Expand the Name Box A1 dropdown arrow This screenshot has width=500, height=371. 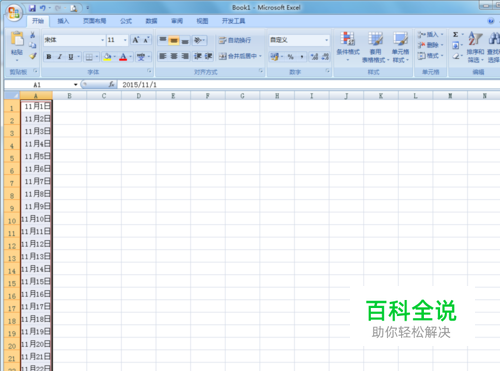(x=76, y=85)
